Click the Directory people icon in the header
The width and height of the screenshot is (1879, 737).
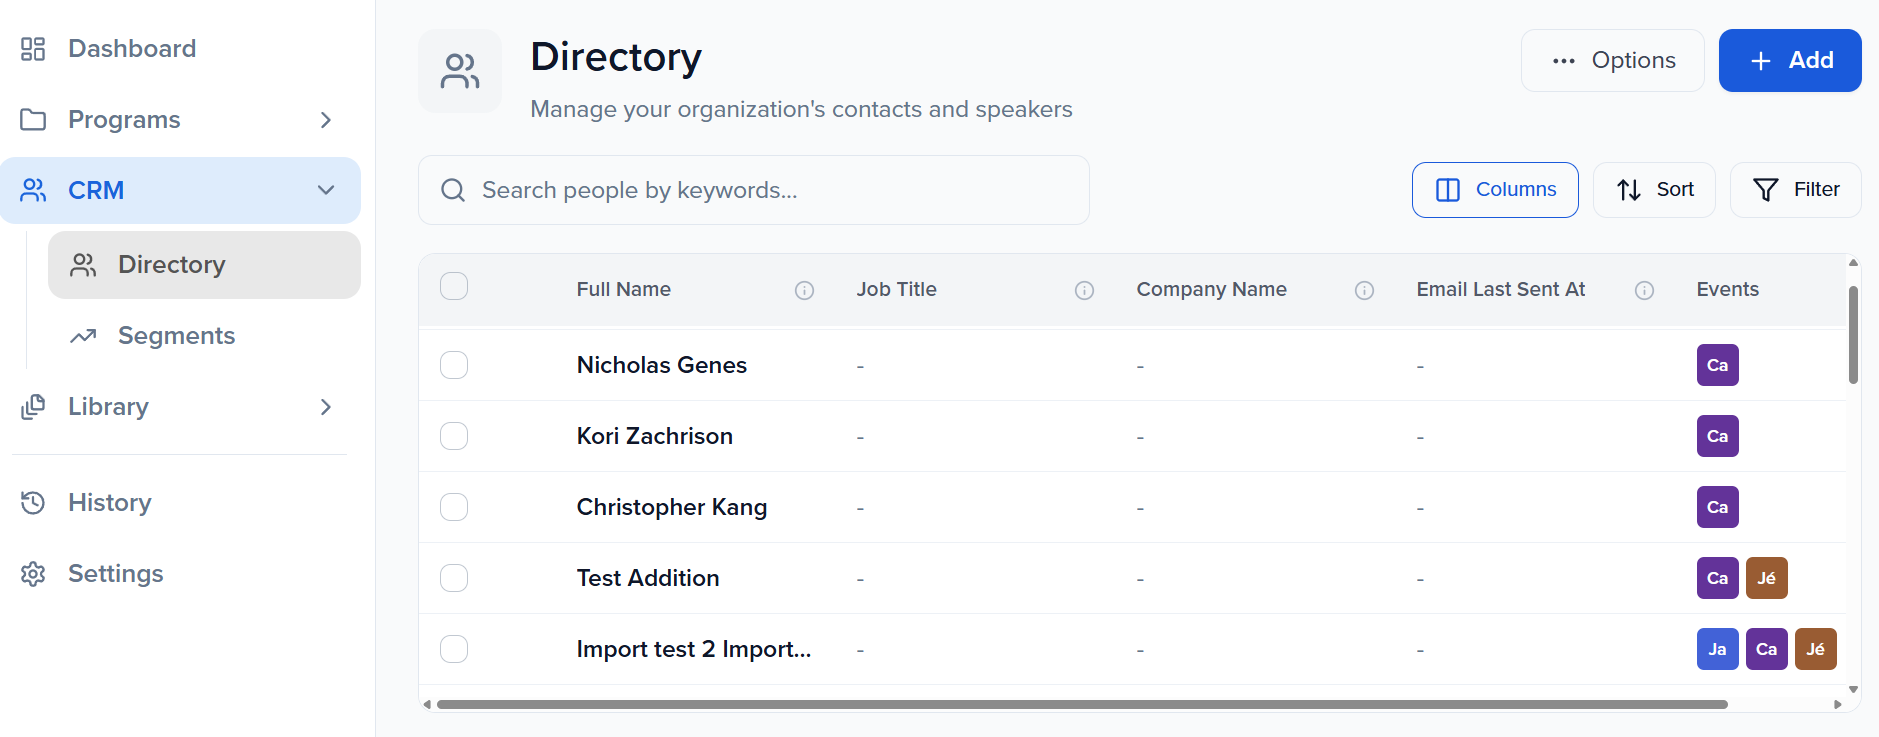(460, 71)
